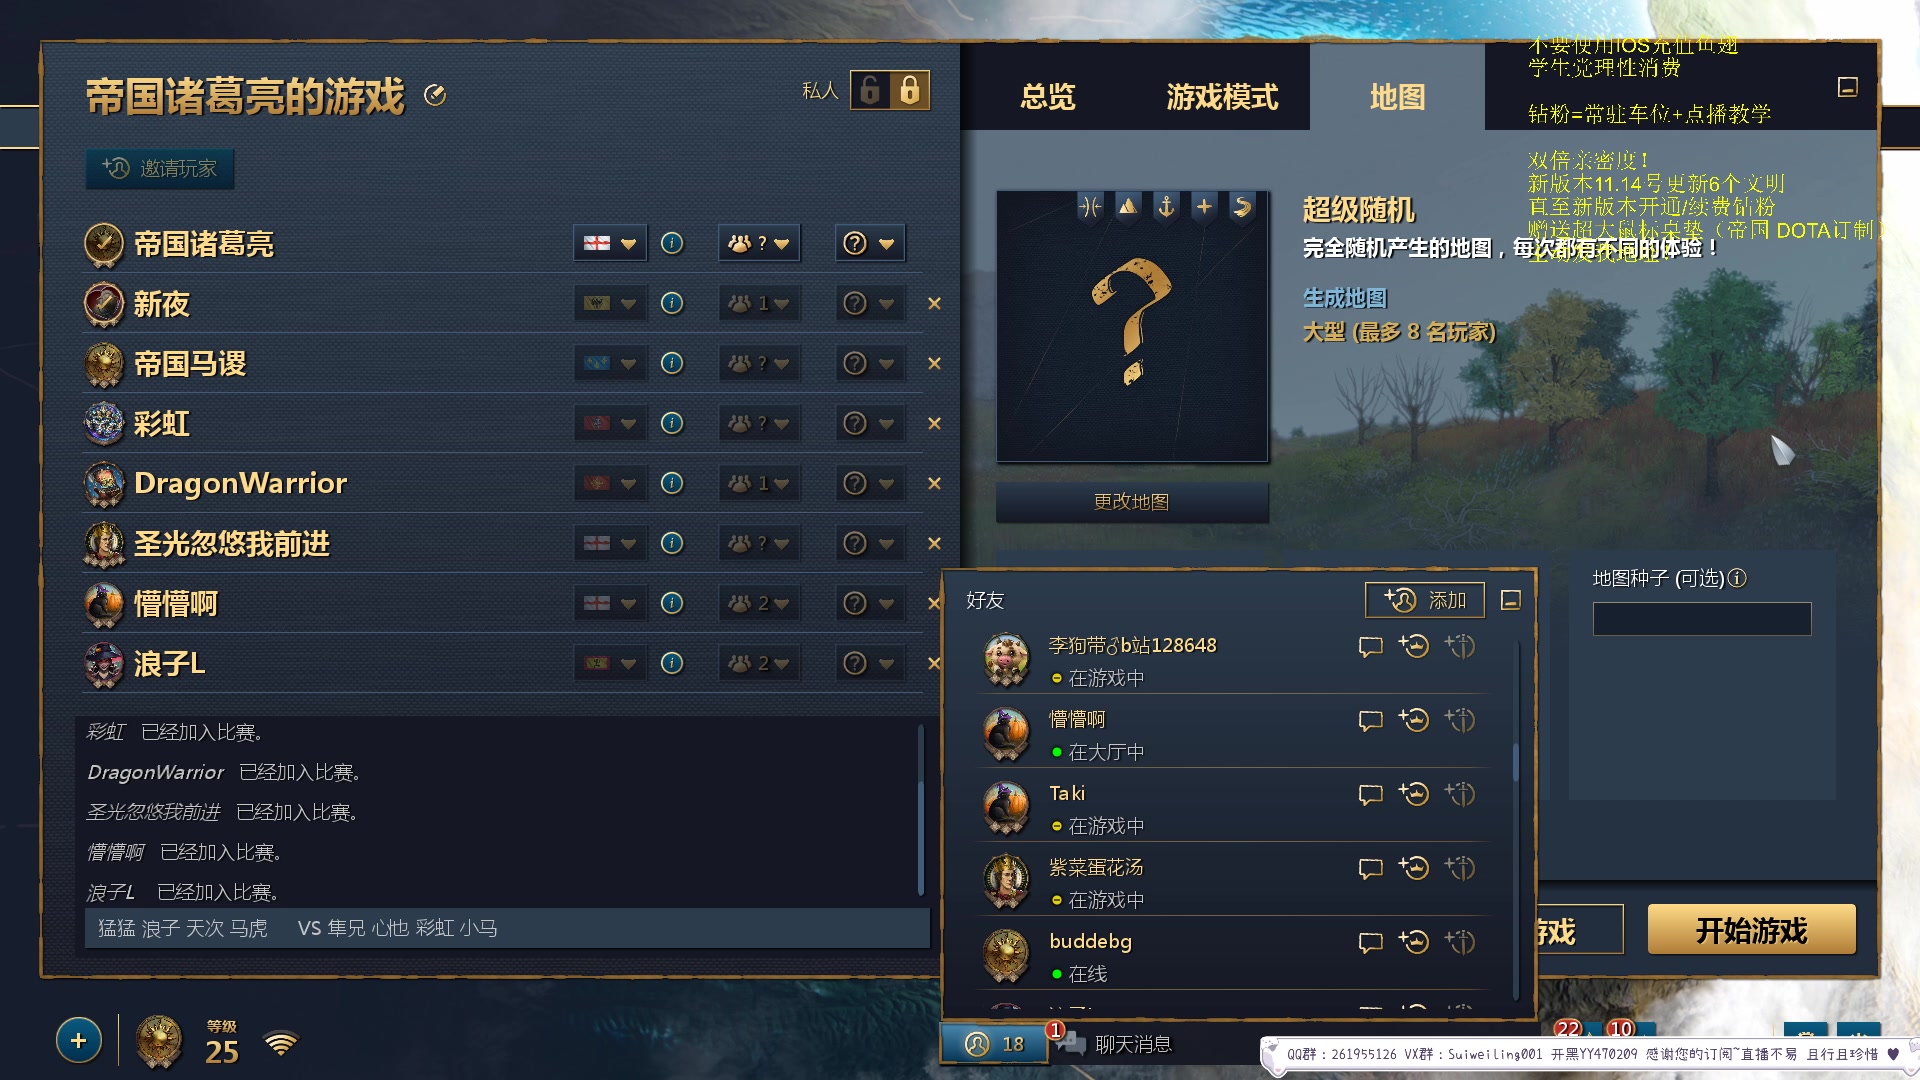Click the 开始游戏 button
Image resolution: width=1920 pixels, height=1080 pixels.
(1751, 931)
